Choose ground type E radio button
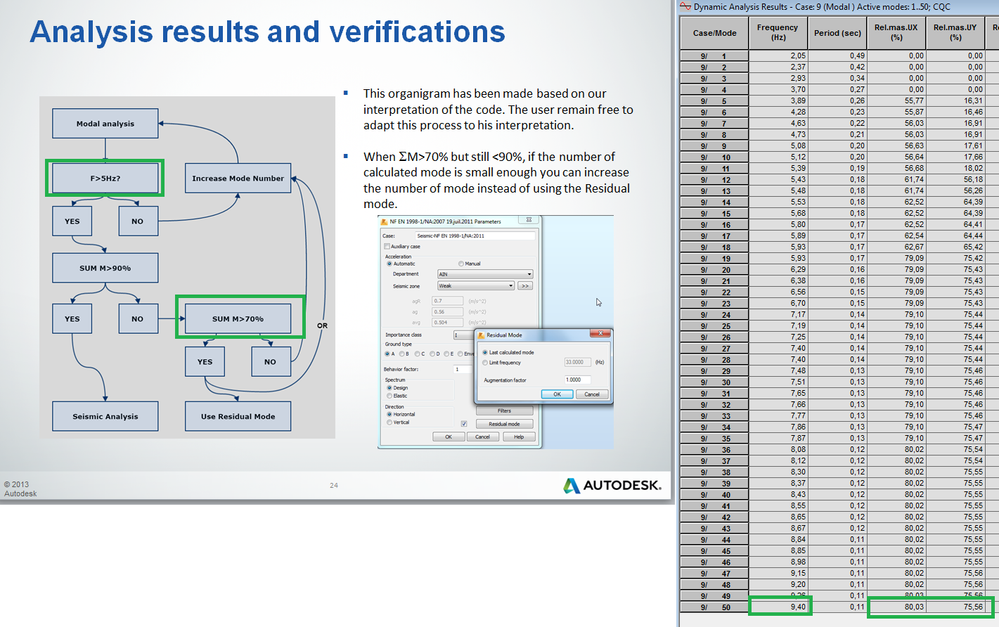 447,354
